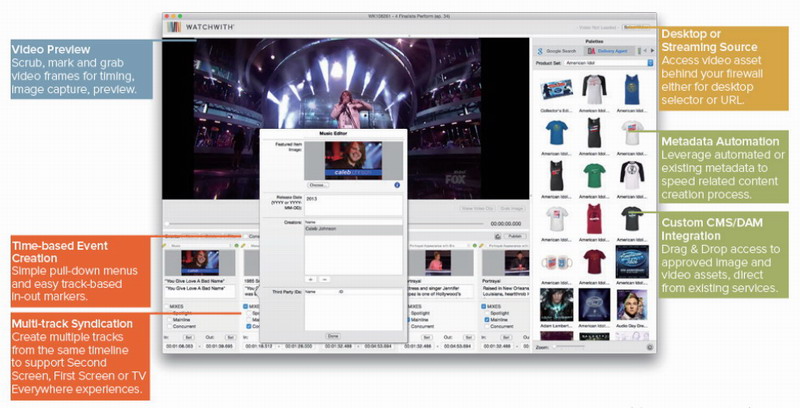Open the Google Search palette tab
800x408 pixels.
[x=557, y=51]
